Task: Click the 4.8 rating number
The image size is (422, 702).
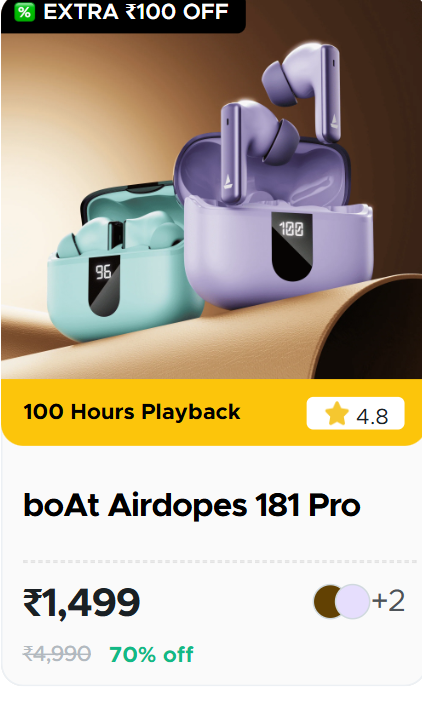Action: (372, 416)
